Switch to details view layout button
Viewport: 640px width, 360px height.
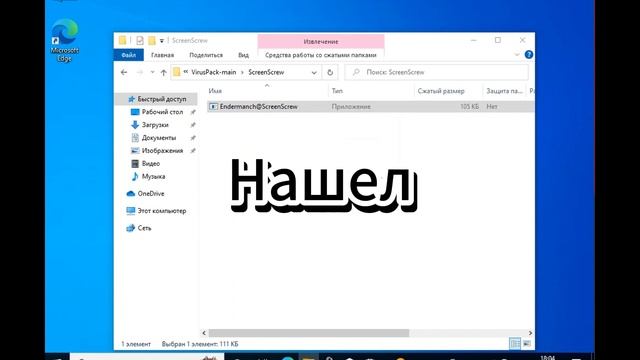515,344
